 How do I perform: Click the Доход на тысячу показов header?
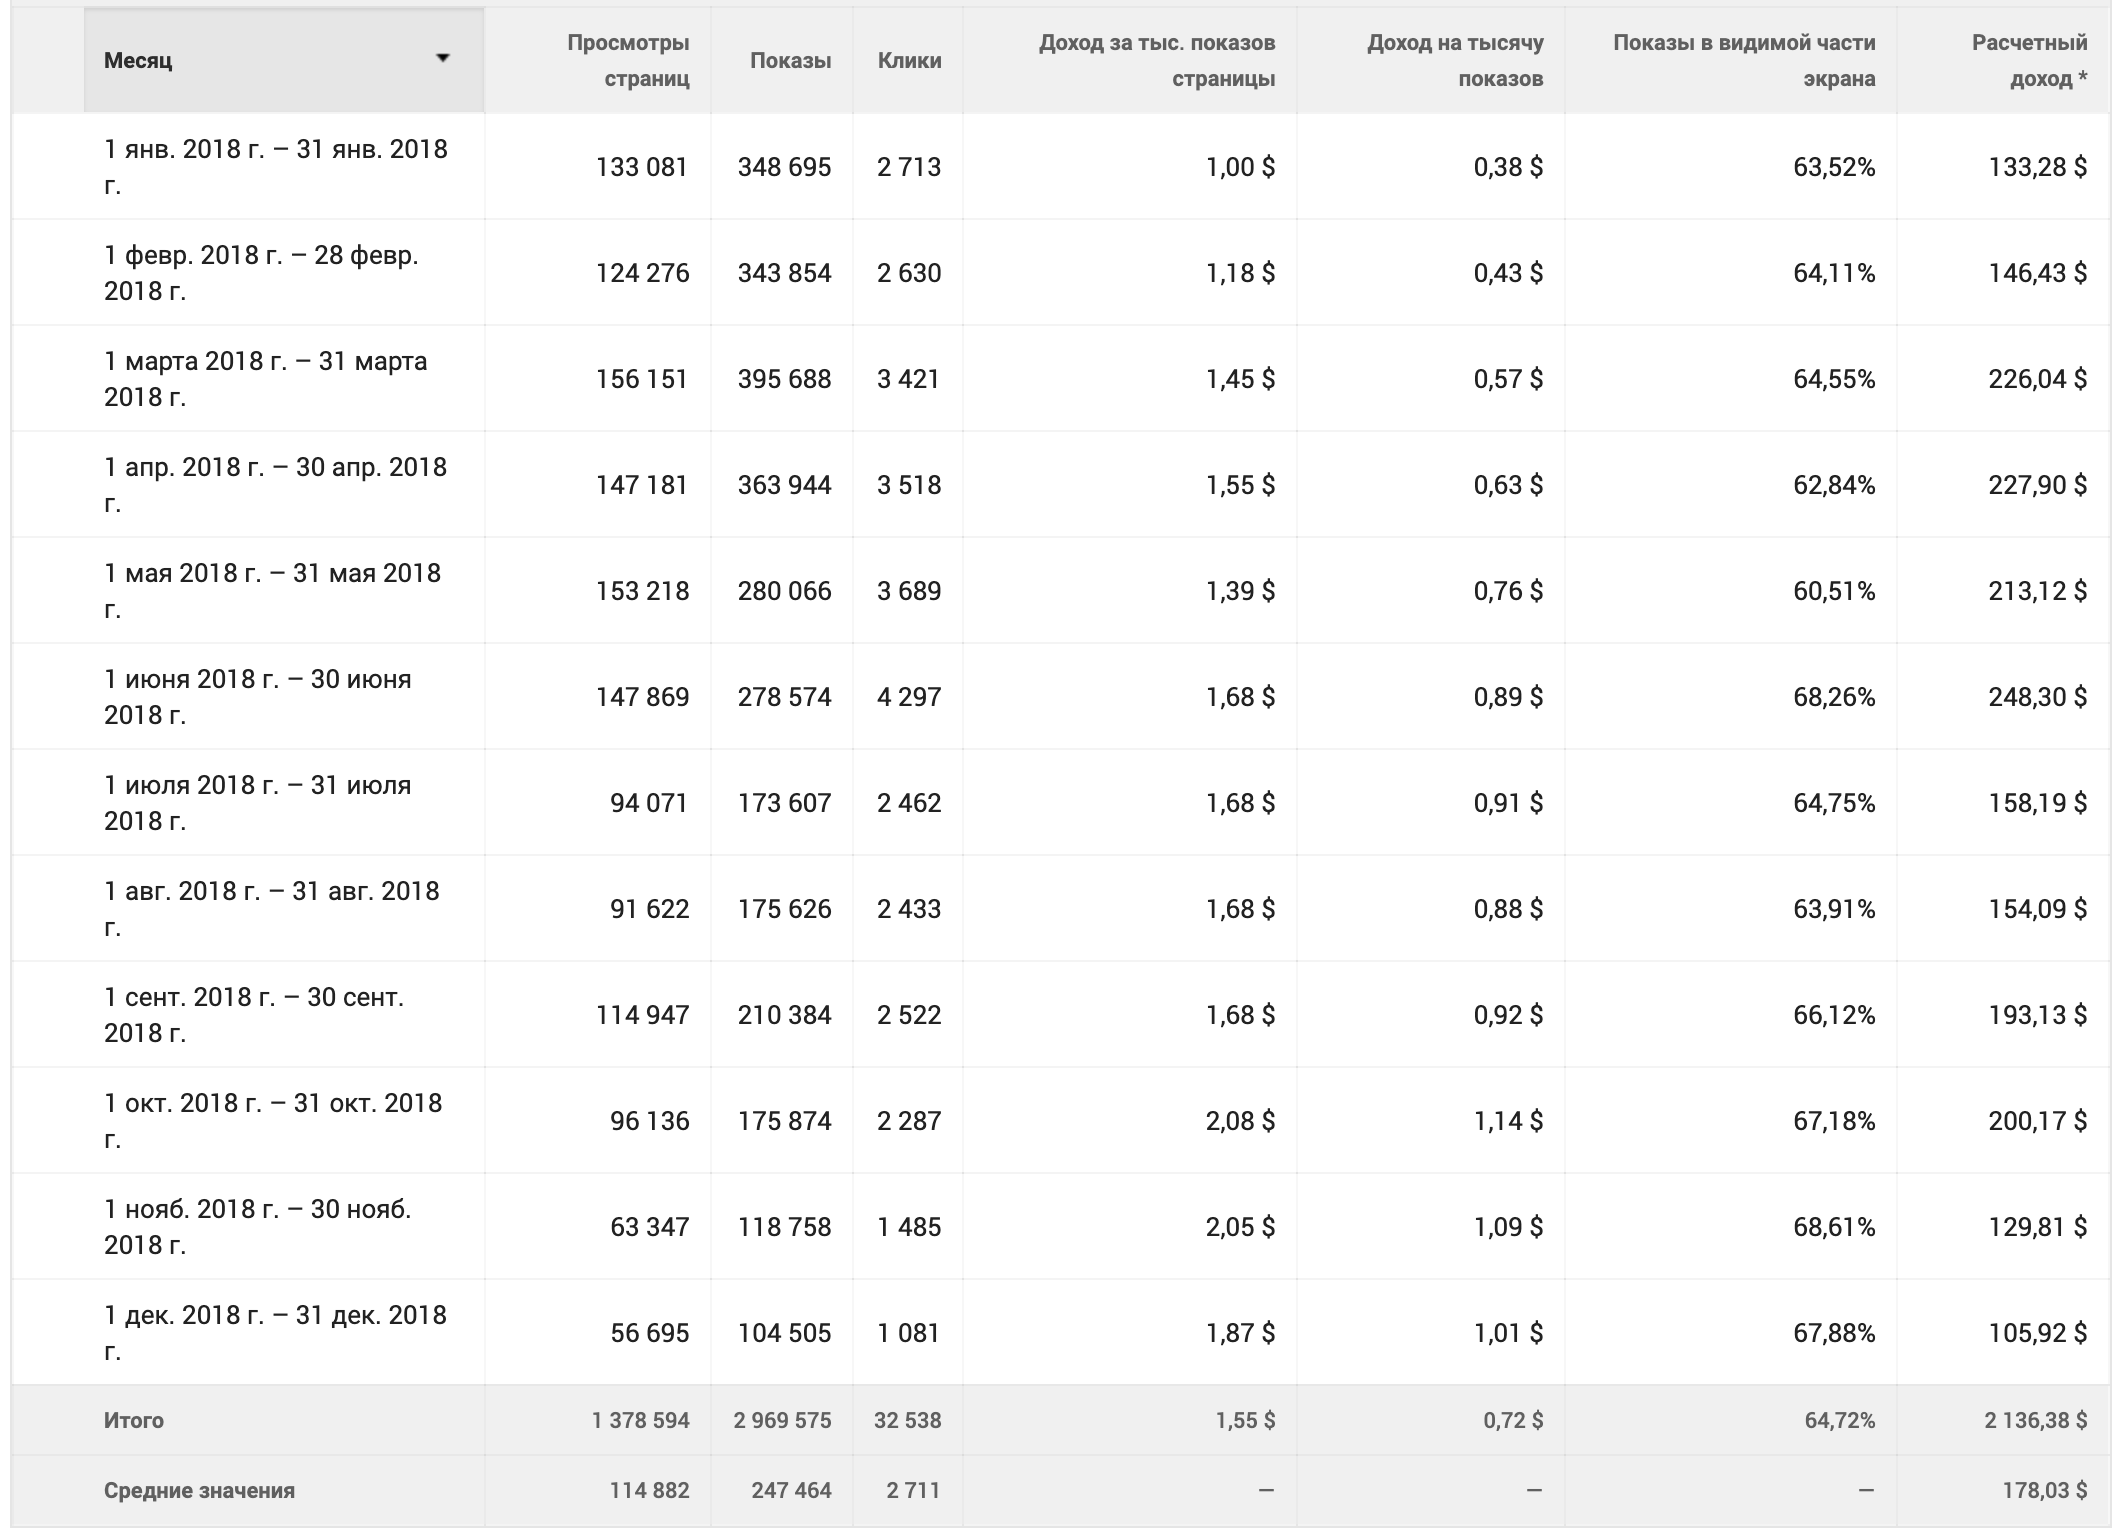point(1455,60)
